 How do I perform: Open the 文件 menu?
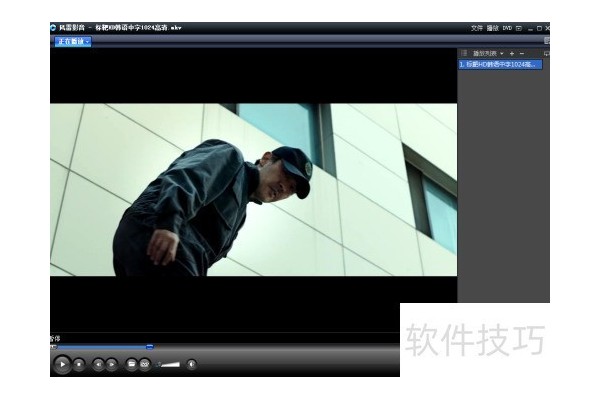(476, 28)
